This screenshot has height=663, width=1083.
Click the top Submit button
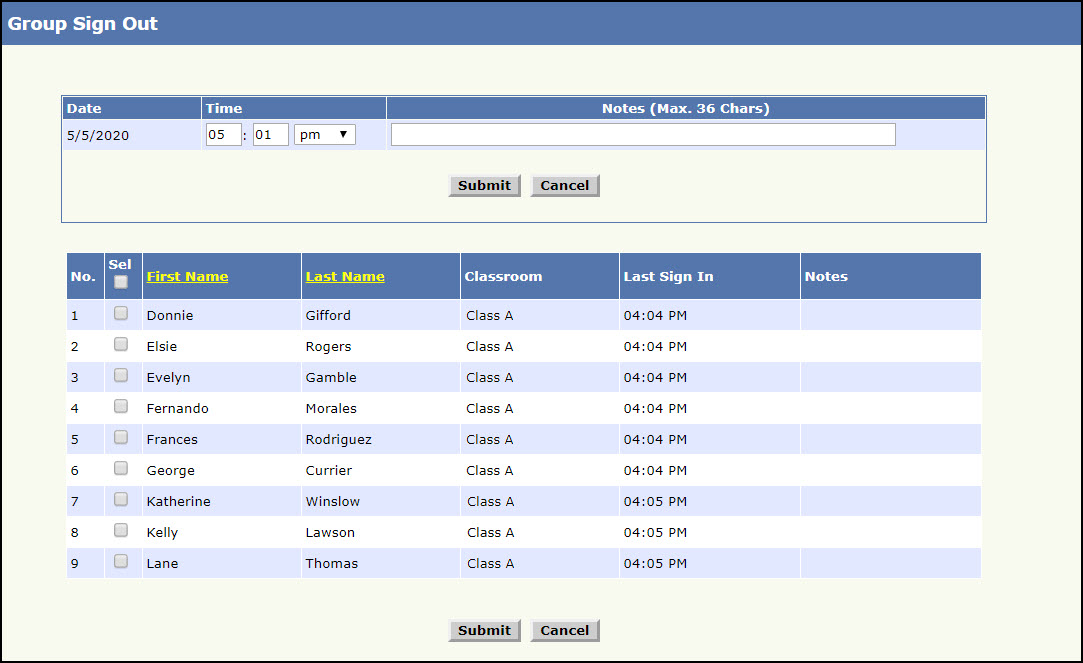pyautogui.click(x=484, y=186)
